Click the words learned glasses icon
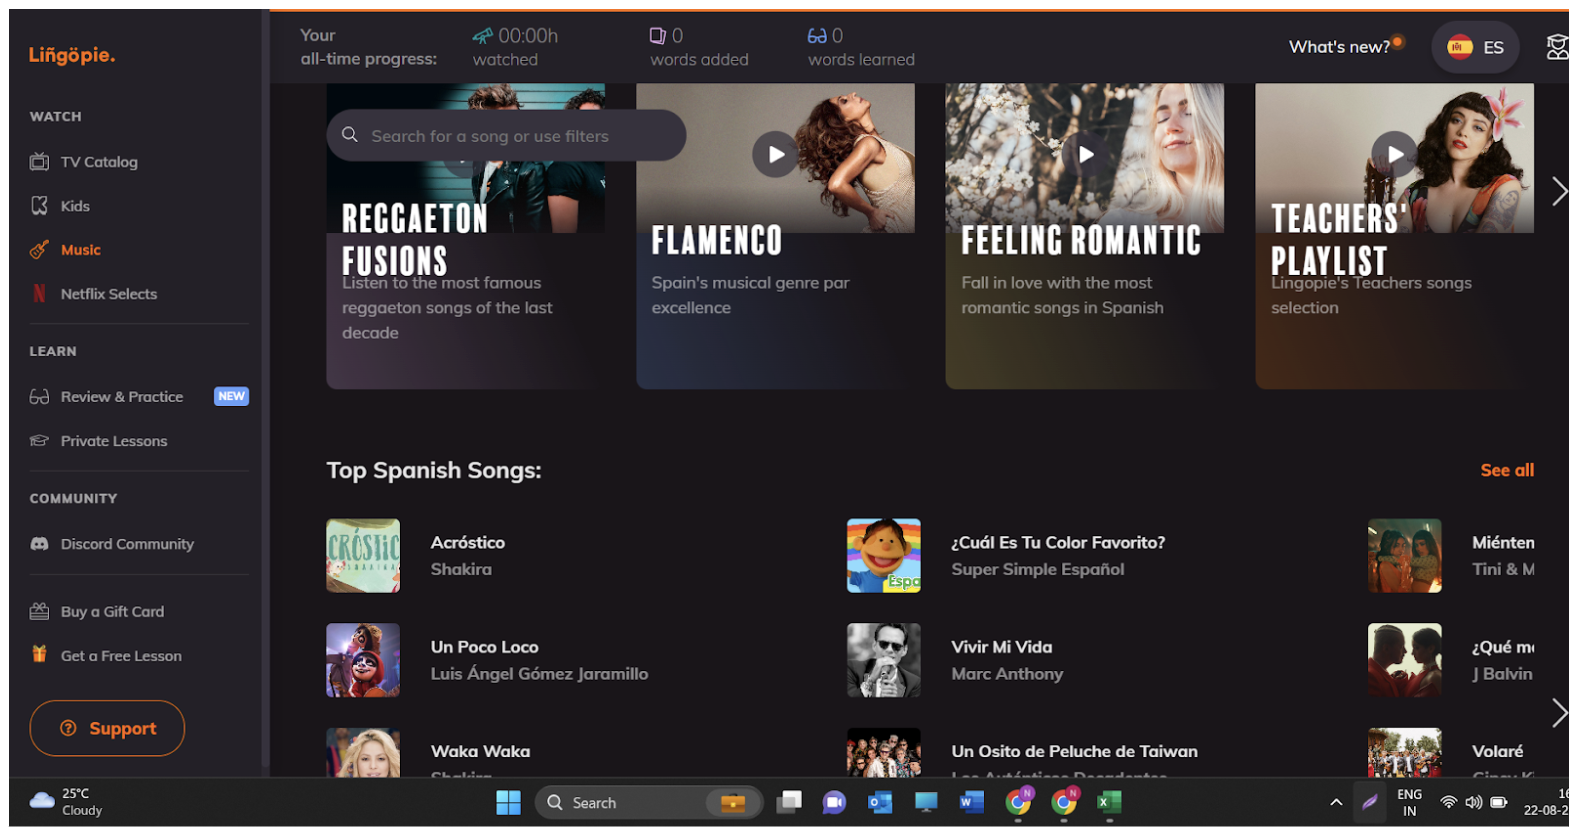This screenshot has height=836, width=1586. [x=817, y=36]
